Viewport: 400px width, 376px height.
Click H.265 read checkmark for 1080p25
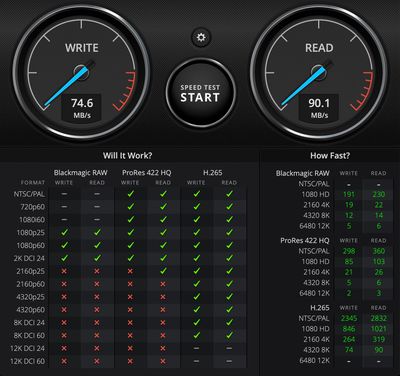229,232
